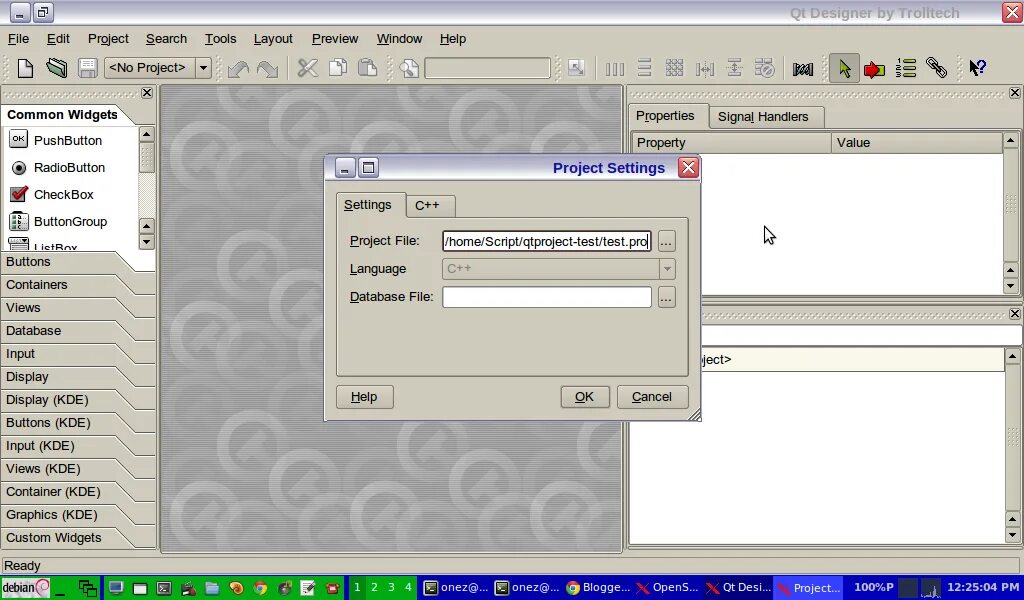This screenshot has width=1024, height=600.
Task: Click the Lay Out Vertically icon
Action: pyautogui.click(x=645, y=68)
